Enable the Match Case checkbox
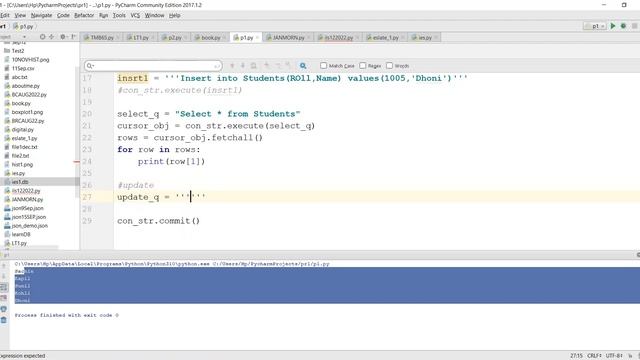Image resolution: width=640 pixels, height=360 pixels. [x=324, y=65]
